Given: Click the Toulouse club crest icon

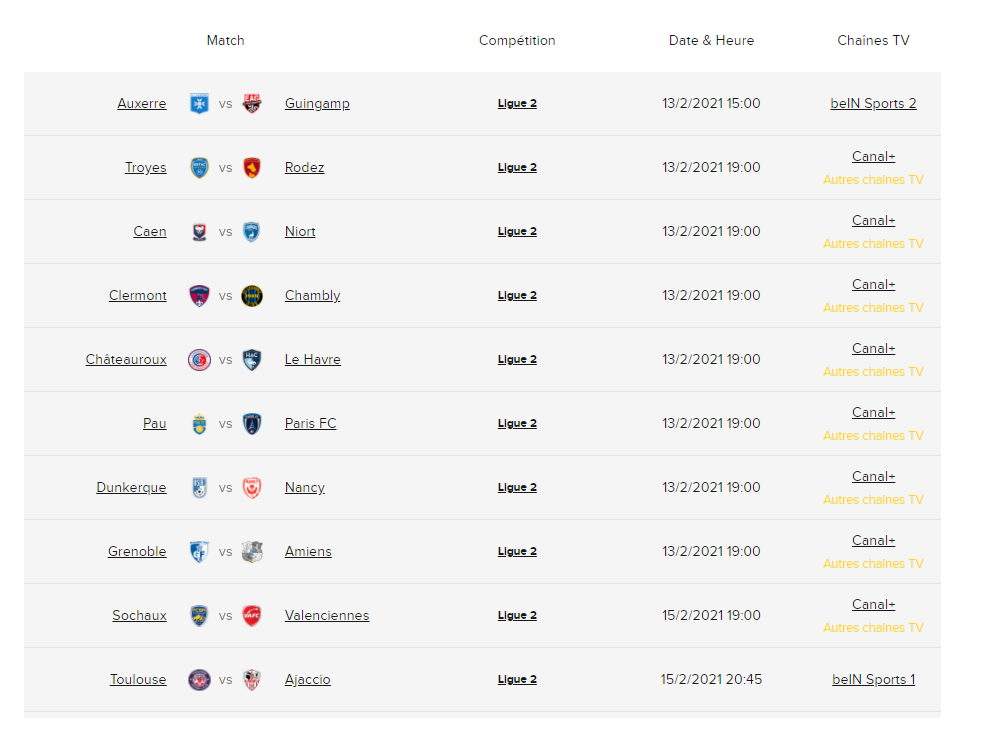Looking at the screenshot, I should coord(199,680).
